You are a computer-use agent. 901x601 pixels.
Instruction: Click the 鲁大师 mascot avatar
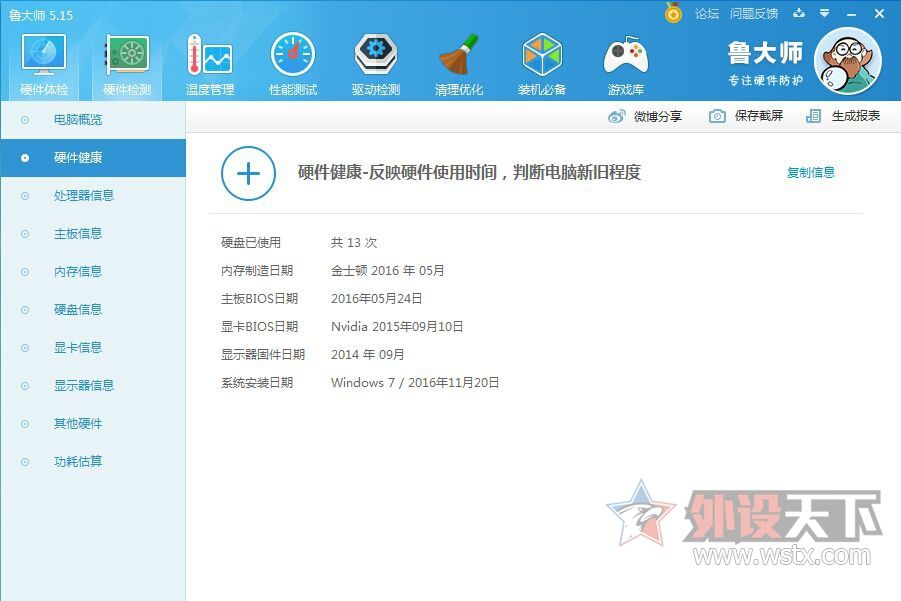849,60
